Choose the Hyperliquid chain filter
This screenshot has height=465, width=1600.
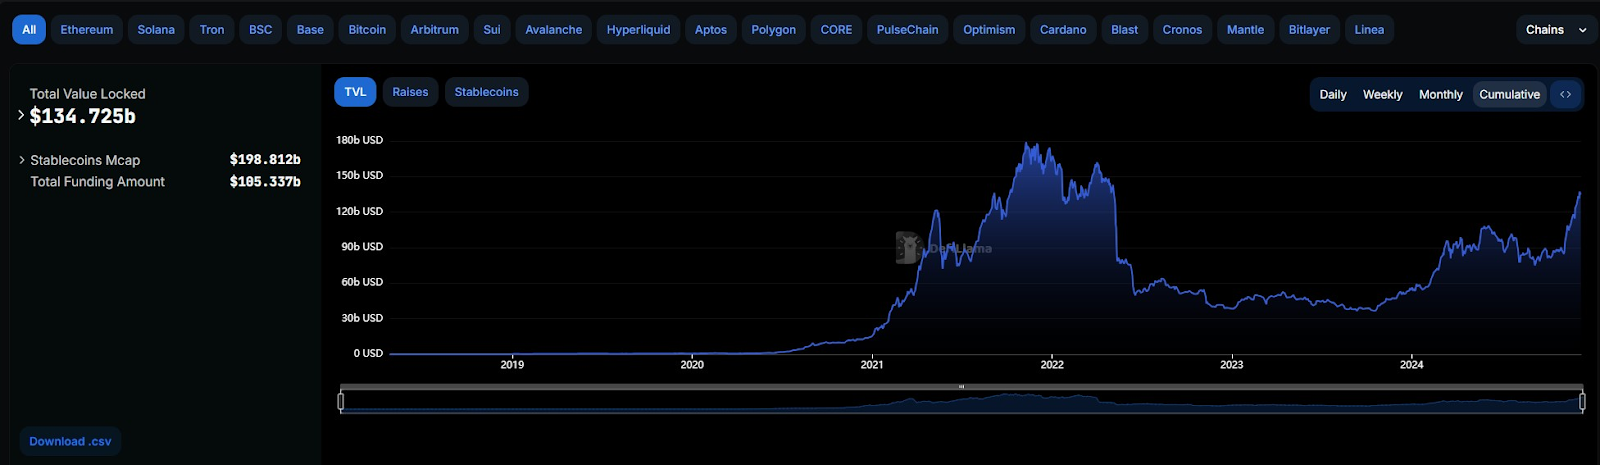click(x=638, y=30)
